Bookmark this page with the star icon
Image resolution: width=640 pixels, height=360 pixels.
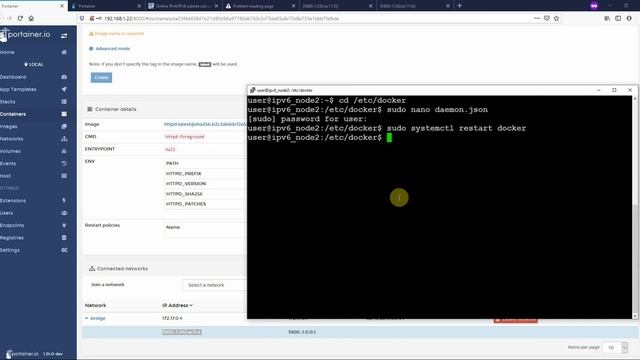[556, 18]
